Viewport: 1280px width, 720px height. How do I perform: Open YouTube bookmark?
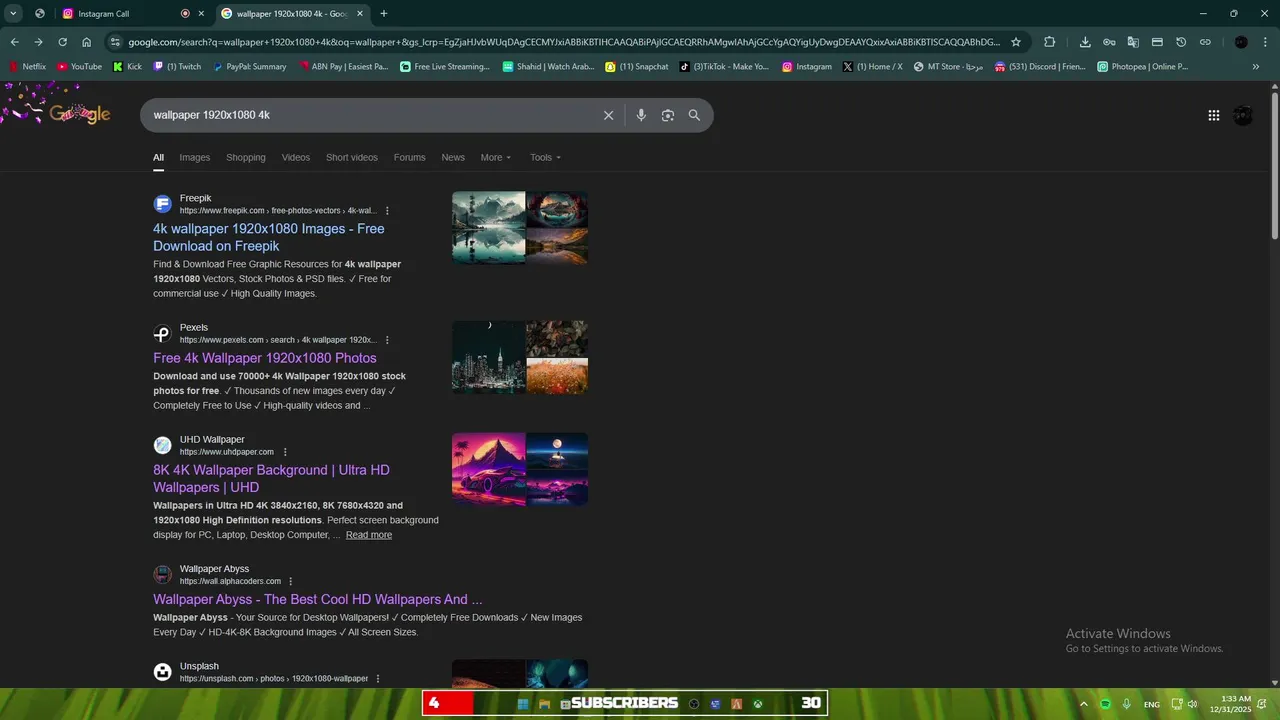click(79, 66)
